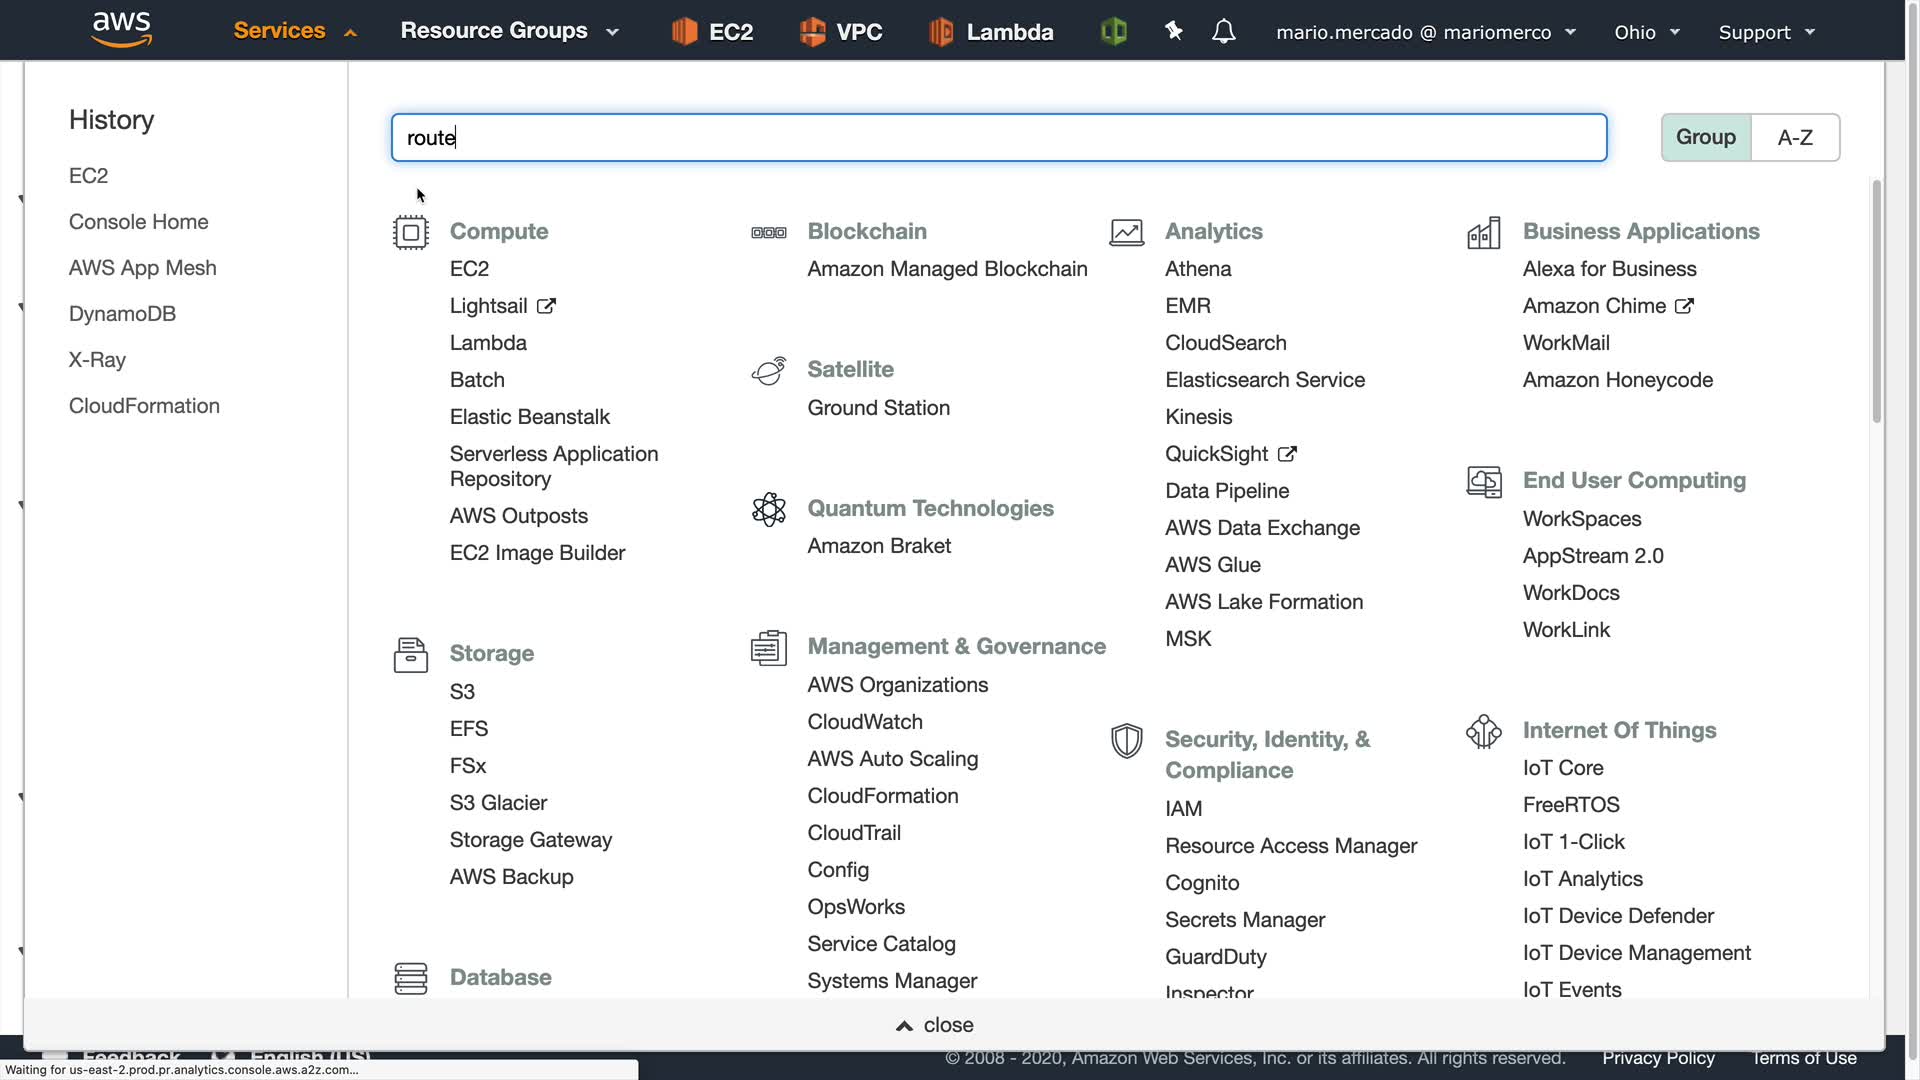Click the Compute category chip icon
The height and width of the screenshot is (1080, 1920).
point(410,232)
